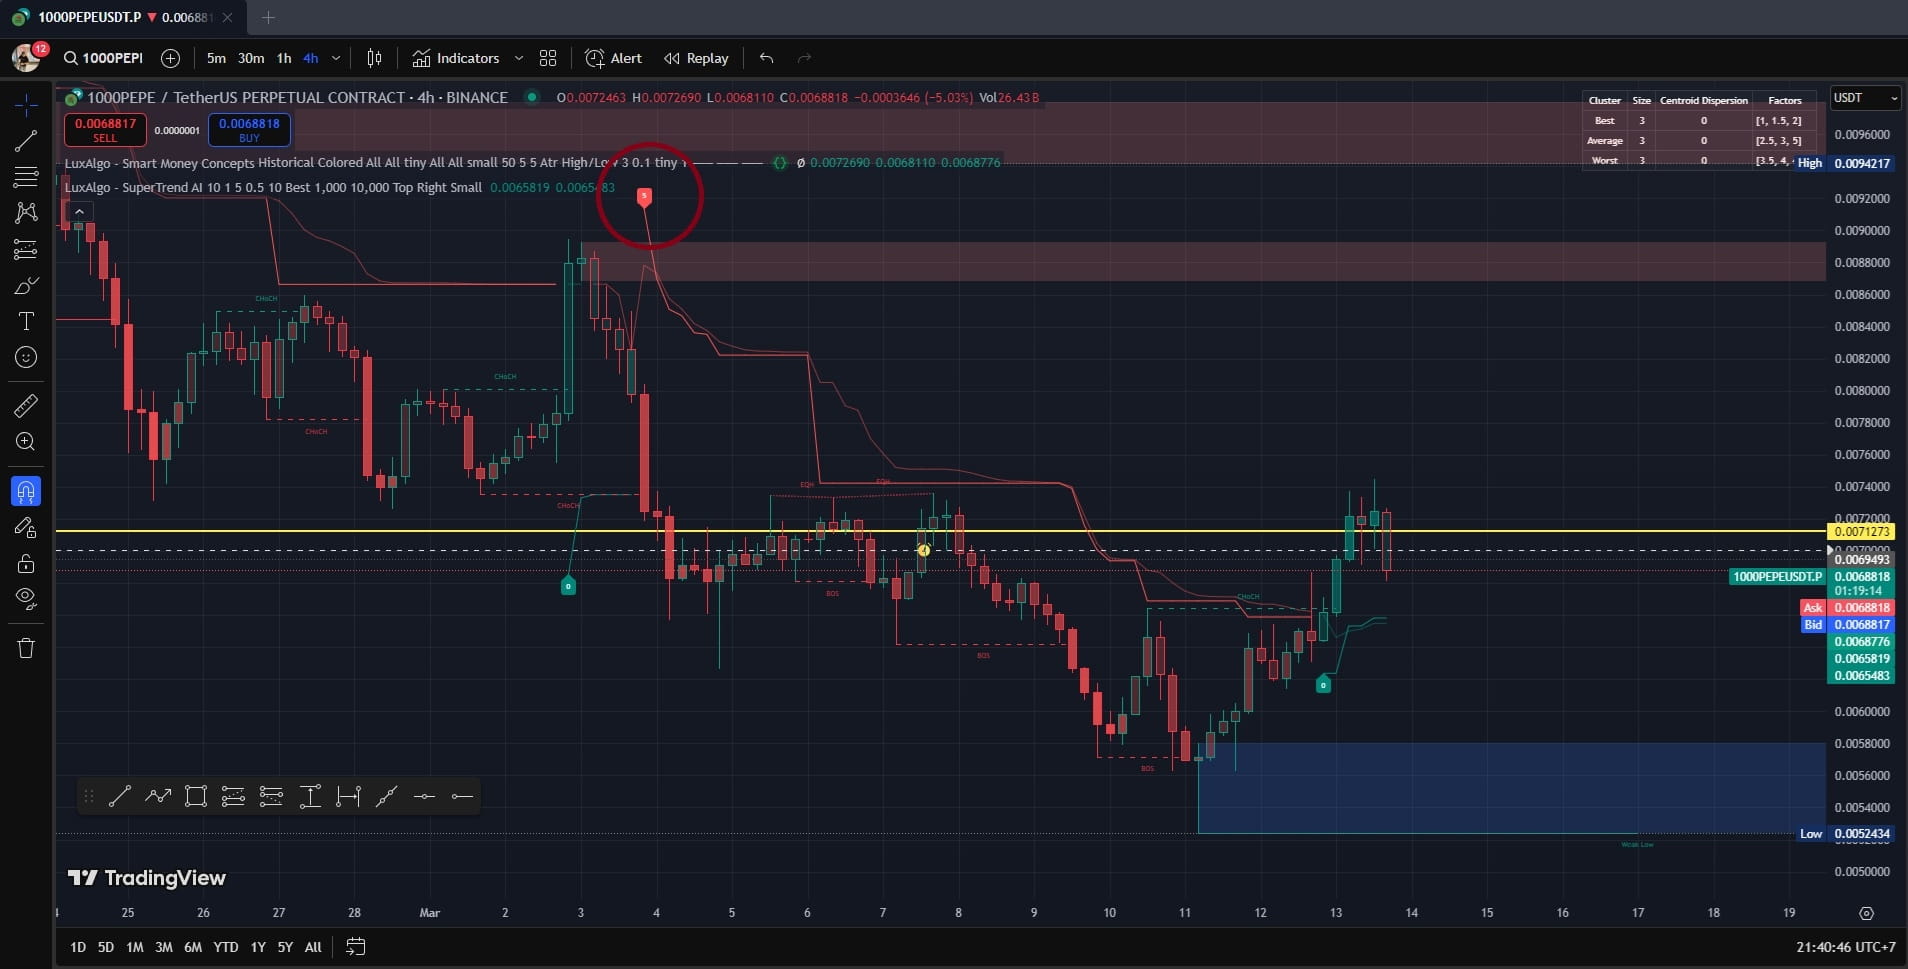The width and height of the screenshot is (1908, 969).
Task: Open a new tab with the plus
Action: [268, 17]
